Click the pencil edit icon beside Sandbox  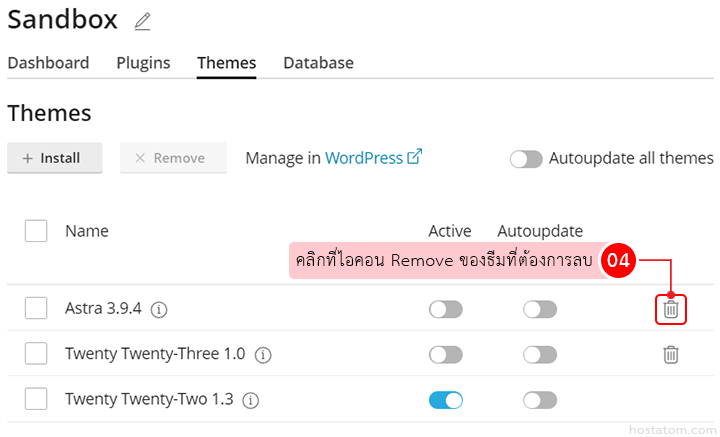tap(143, 21)
